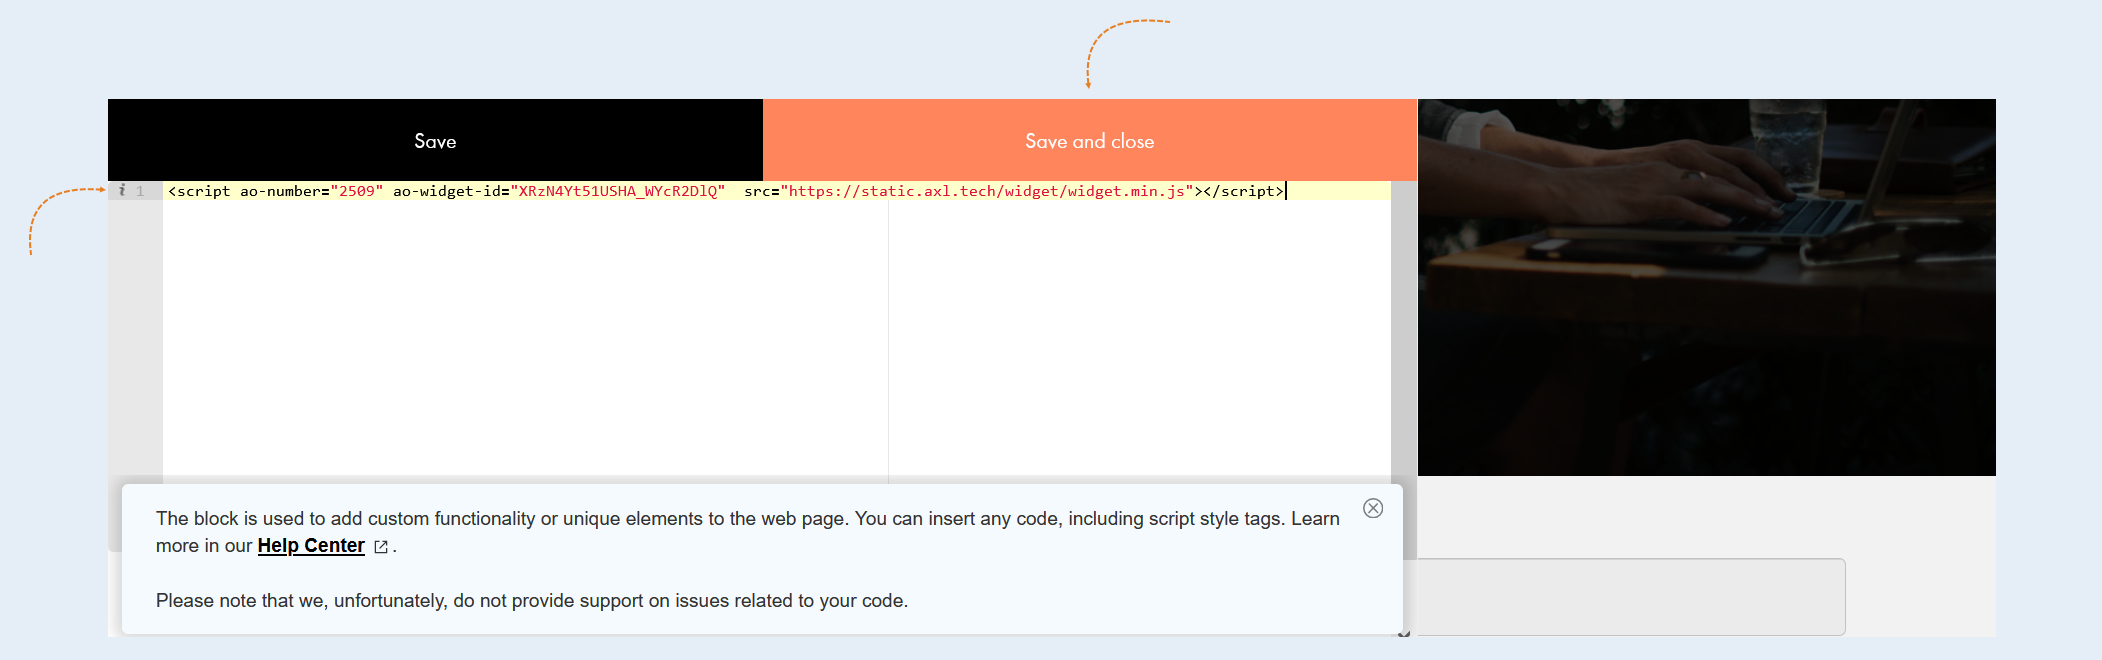Click inside the code editor on line 1
This screenshot has width=2102, height=660.
tap(776, 191)
